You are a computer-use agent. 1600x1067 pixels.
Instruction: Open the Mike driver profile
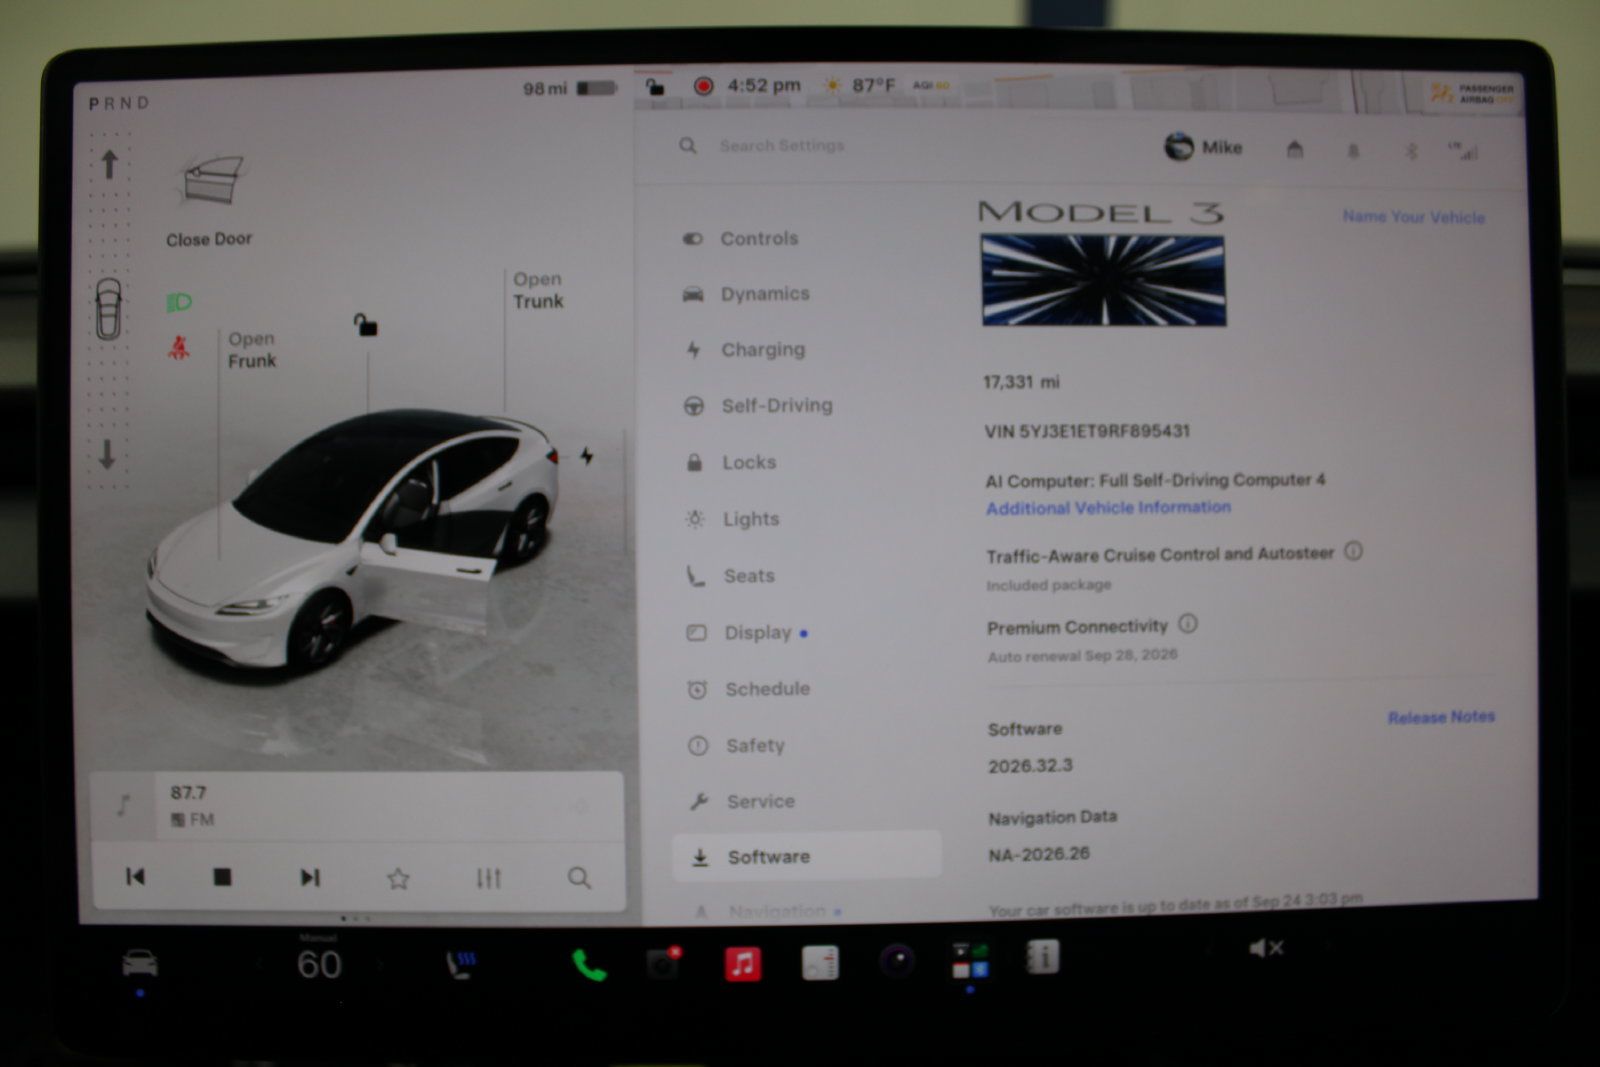coord(1204,147)
